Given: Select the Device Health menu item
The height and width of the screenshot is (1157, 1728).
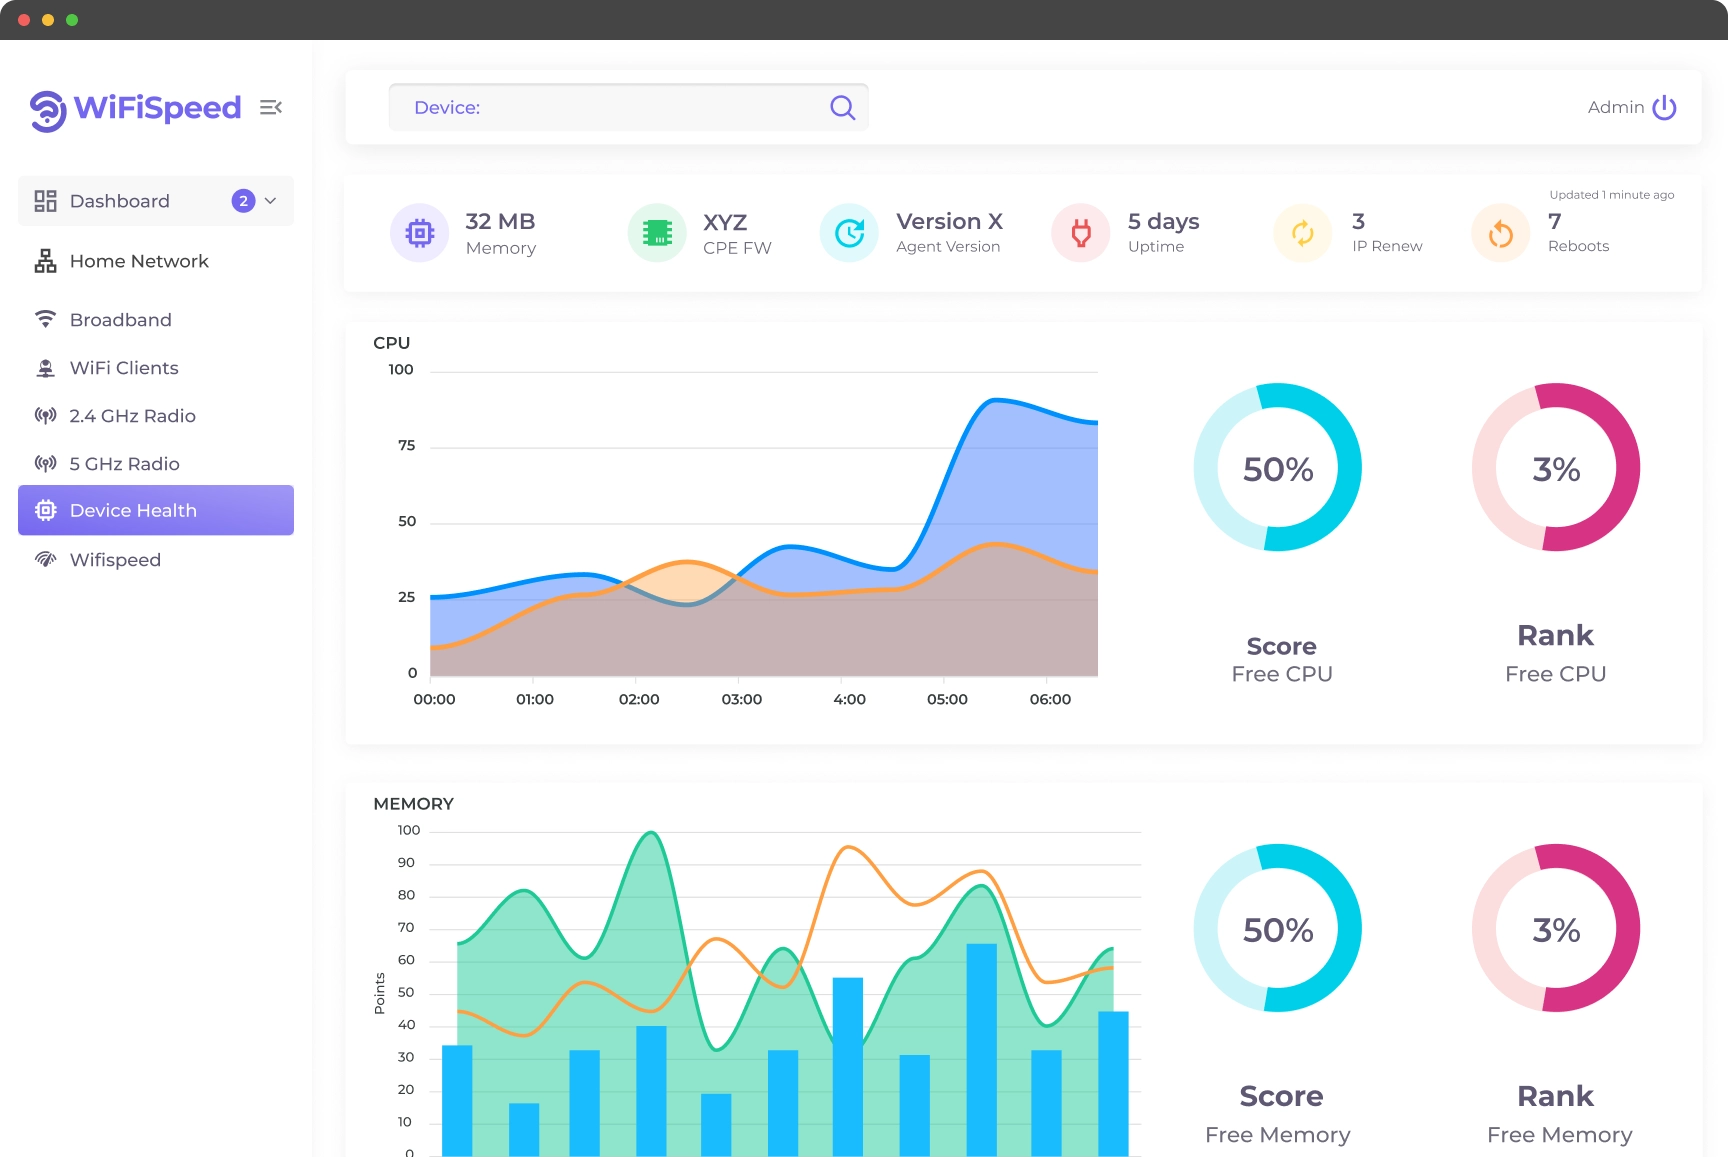Looking at the screenshot, I should tap(156, 510).
